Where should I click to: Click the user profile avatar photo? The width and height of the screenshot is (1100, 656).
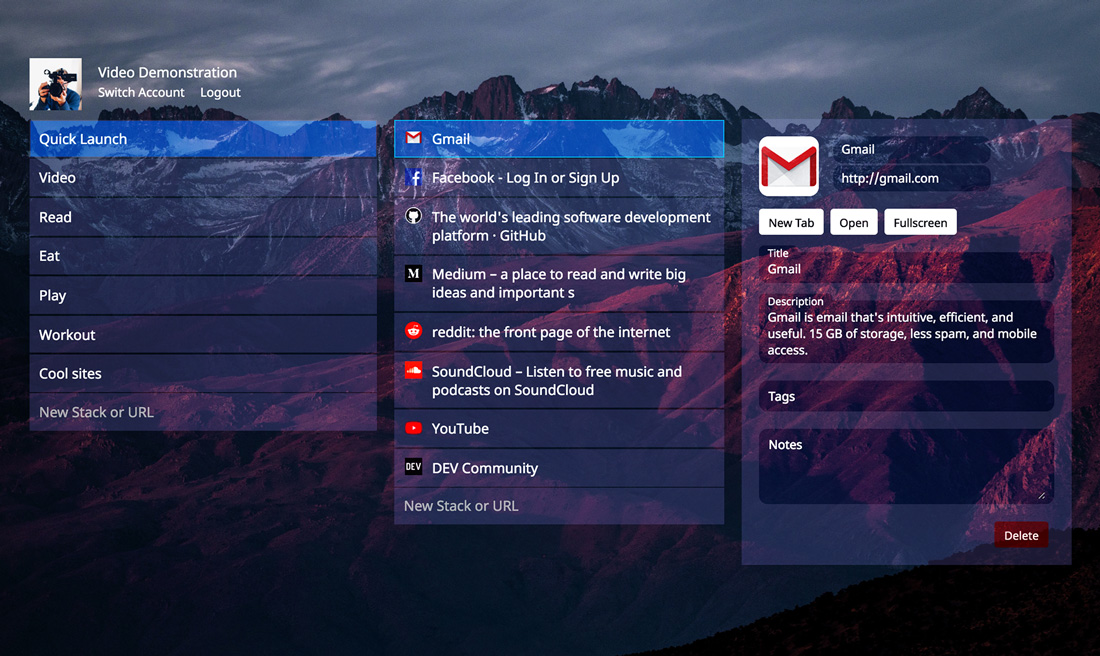coord(55,84)
